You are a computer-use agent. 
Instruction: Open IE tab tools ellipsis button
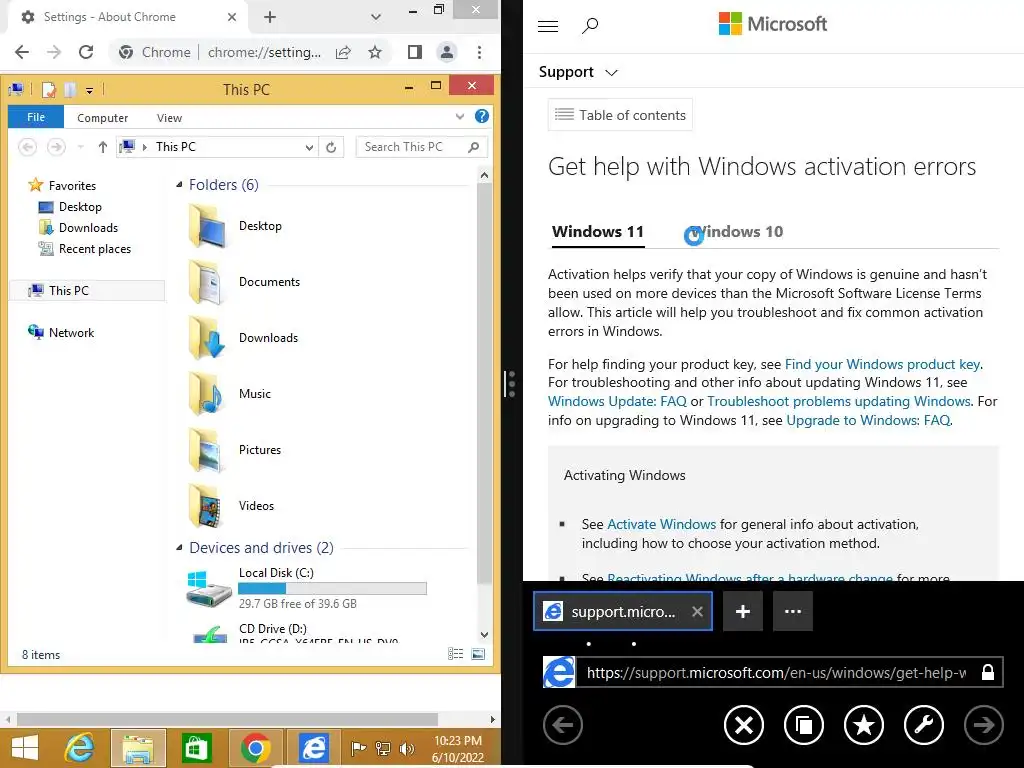[x=793, y=611]
